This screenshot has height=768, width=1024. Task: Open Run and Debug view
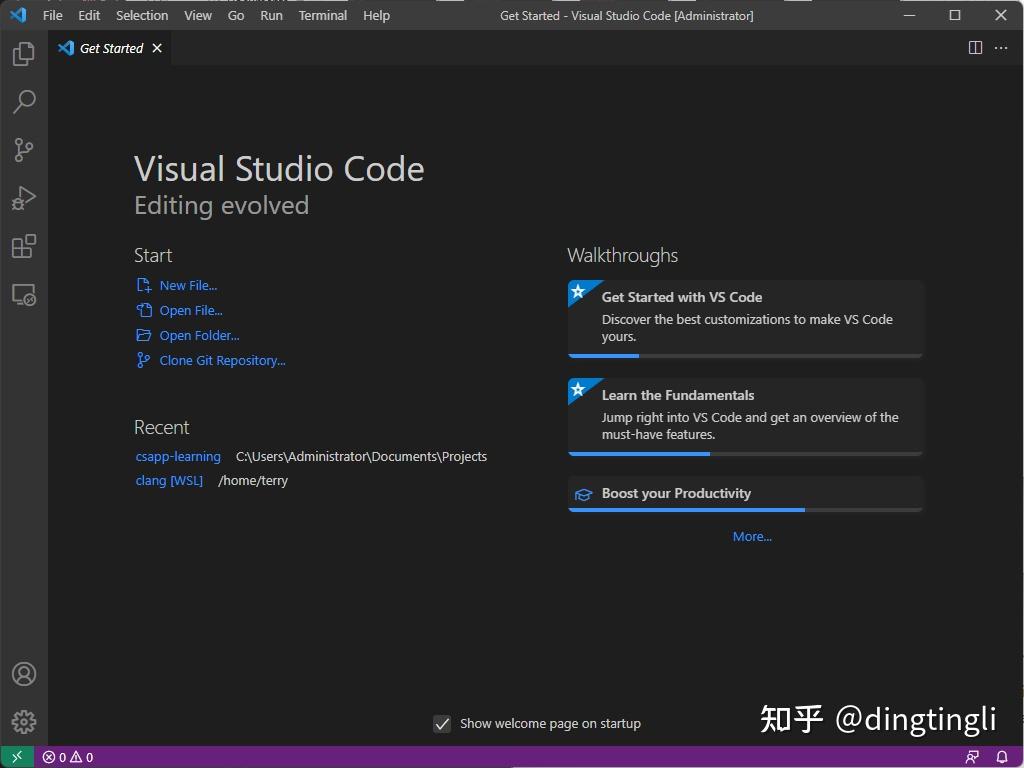[23, 198]
